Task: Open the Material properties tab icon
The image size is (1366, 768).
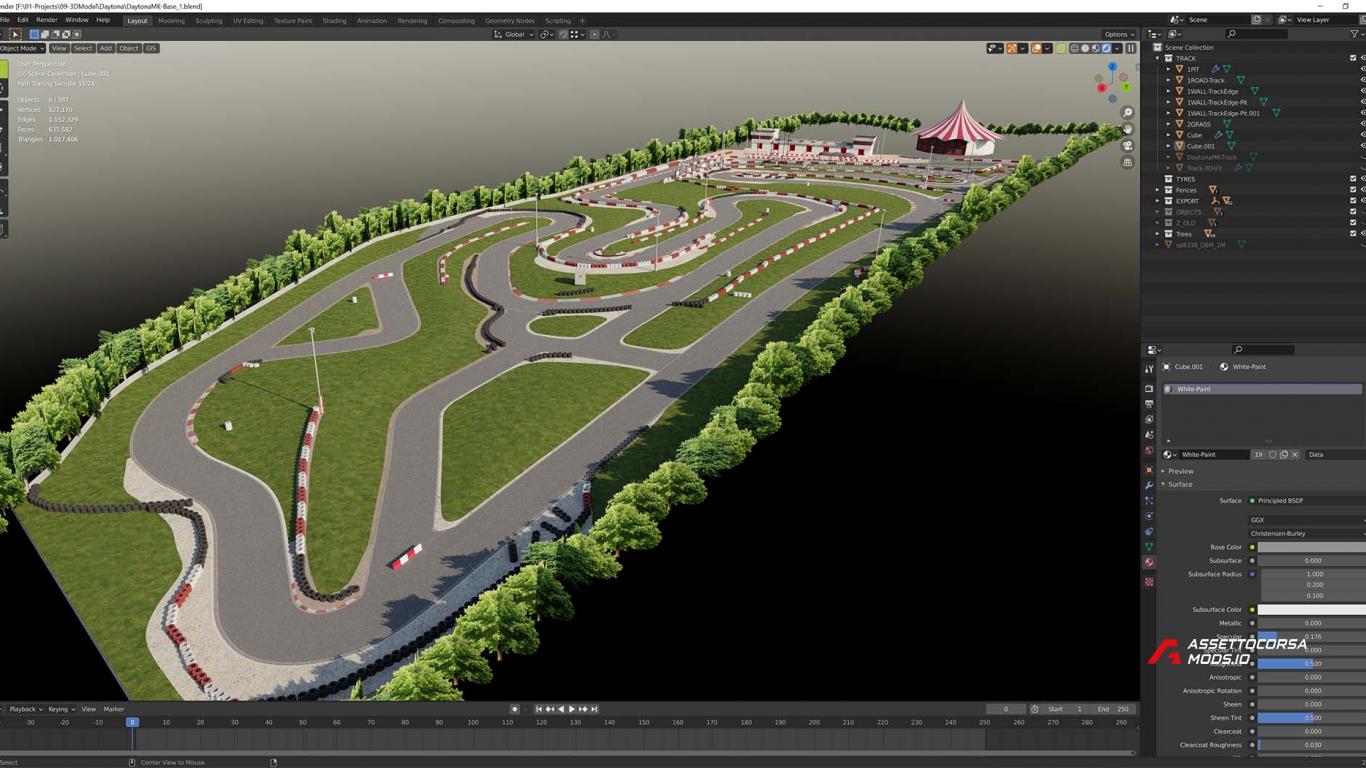Action: coord(1149,562)
